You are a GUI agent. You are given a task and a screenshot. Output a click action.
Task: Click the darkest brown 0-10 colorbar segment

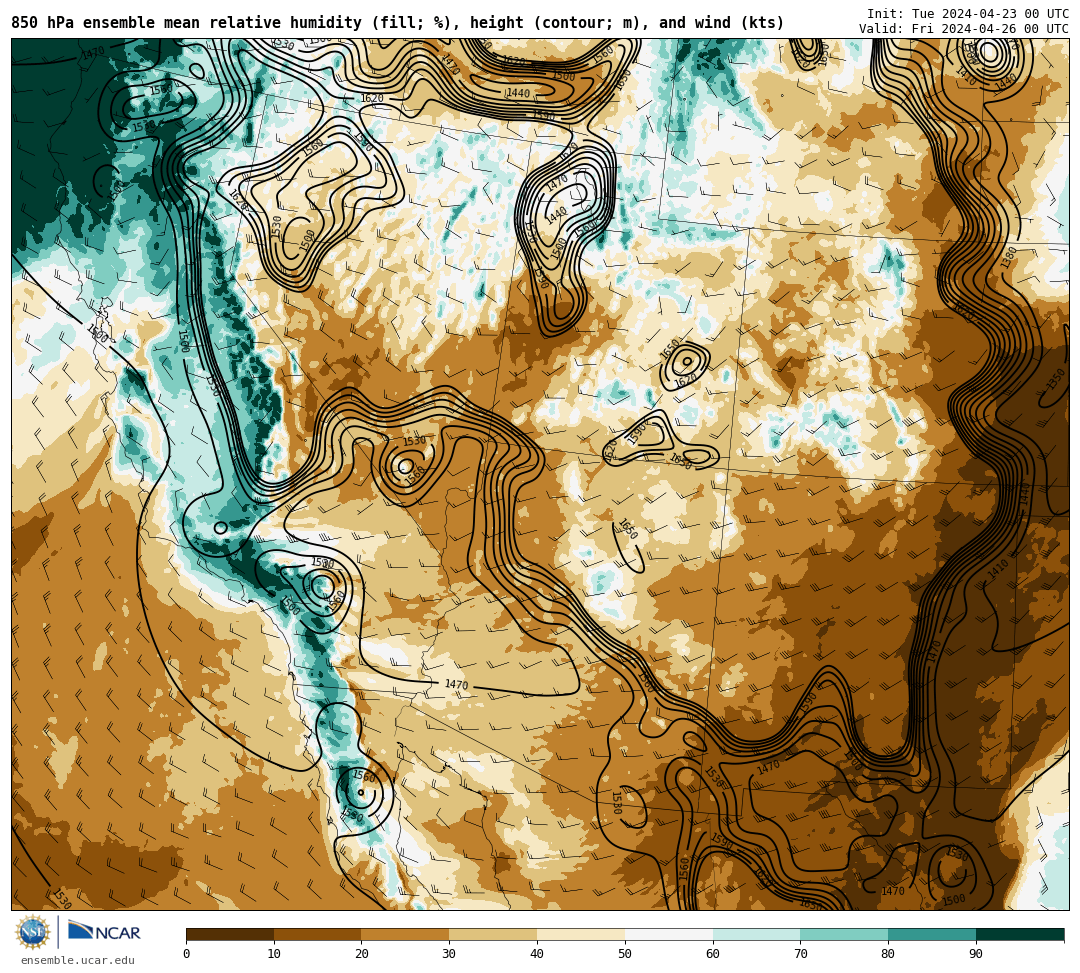click(x=230, y=934)
